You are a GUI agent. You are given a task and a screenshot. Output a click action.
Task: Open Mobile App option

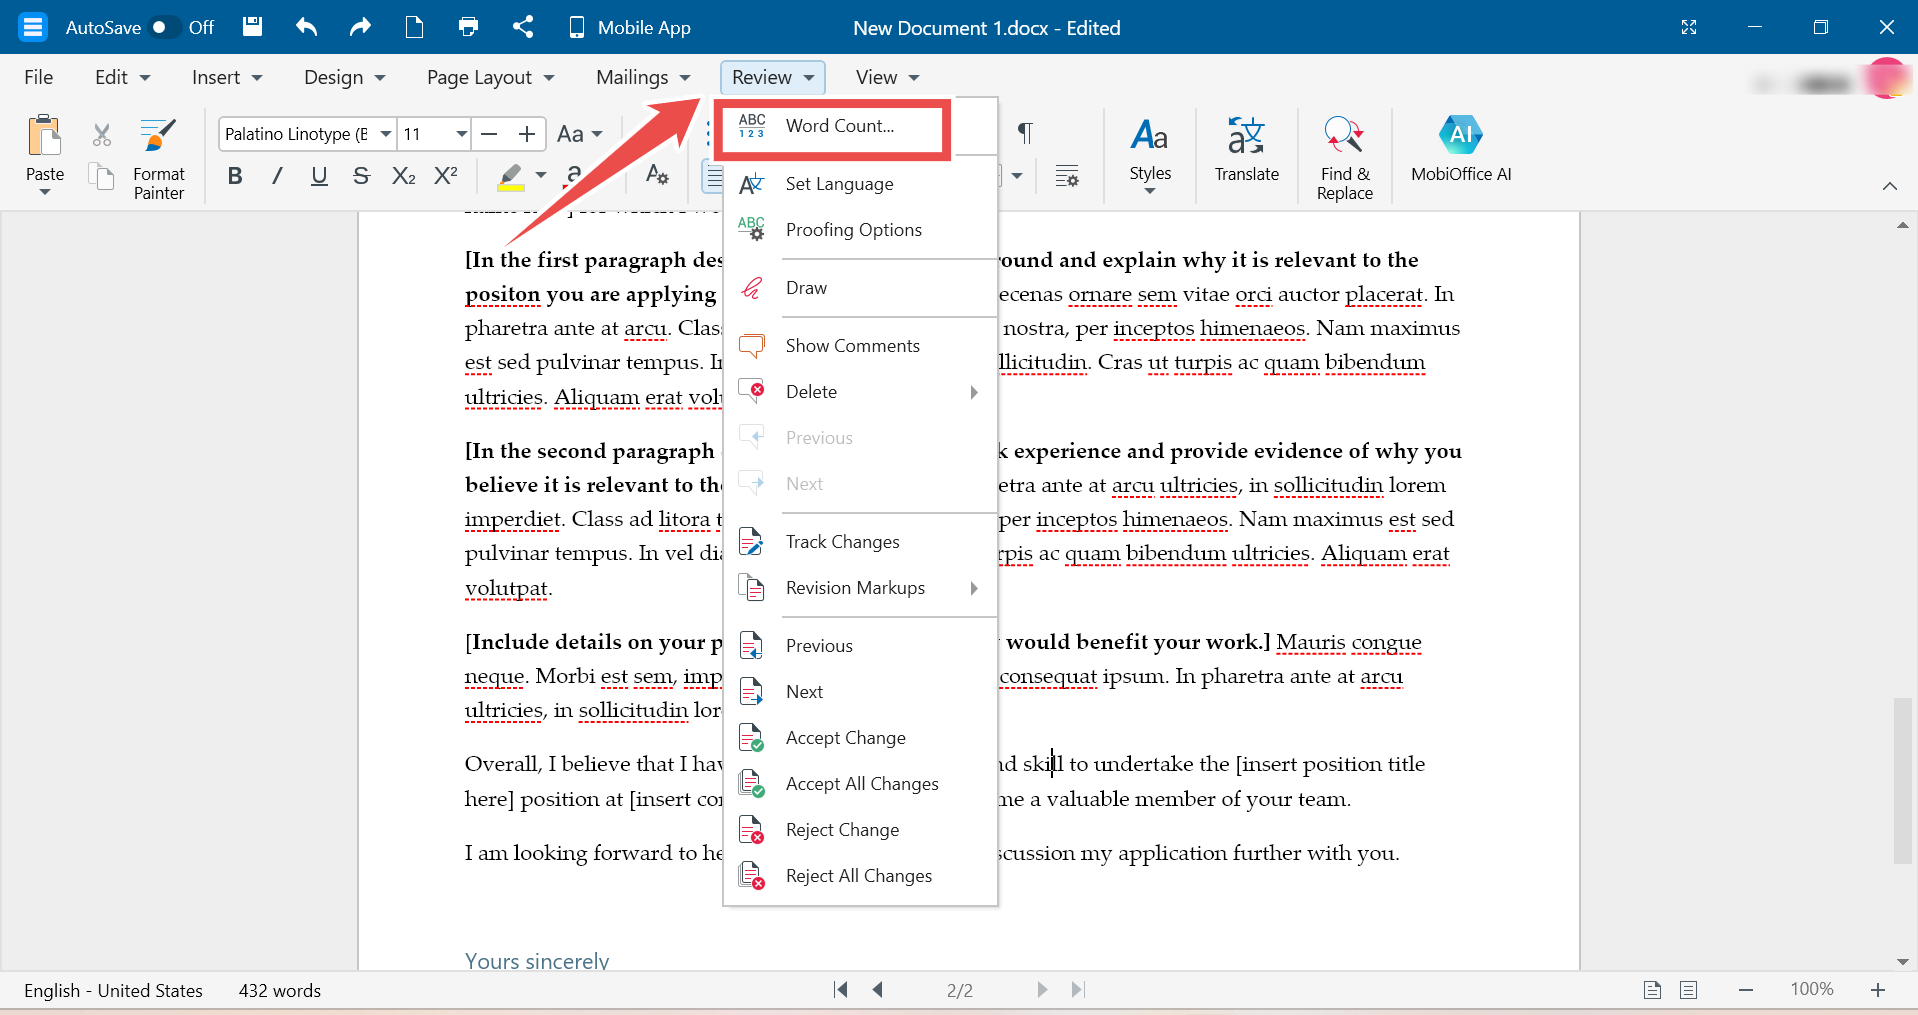click(x=630, y=27)
